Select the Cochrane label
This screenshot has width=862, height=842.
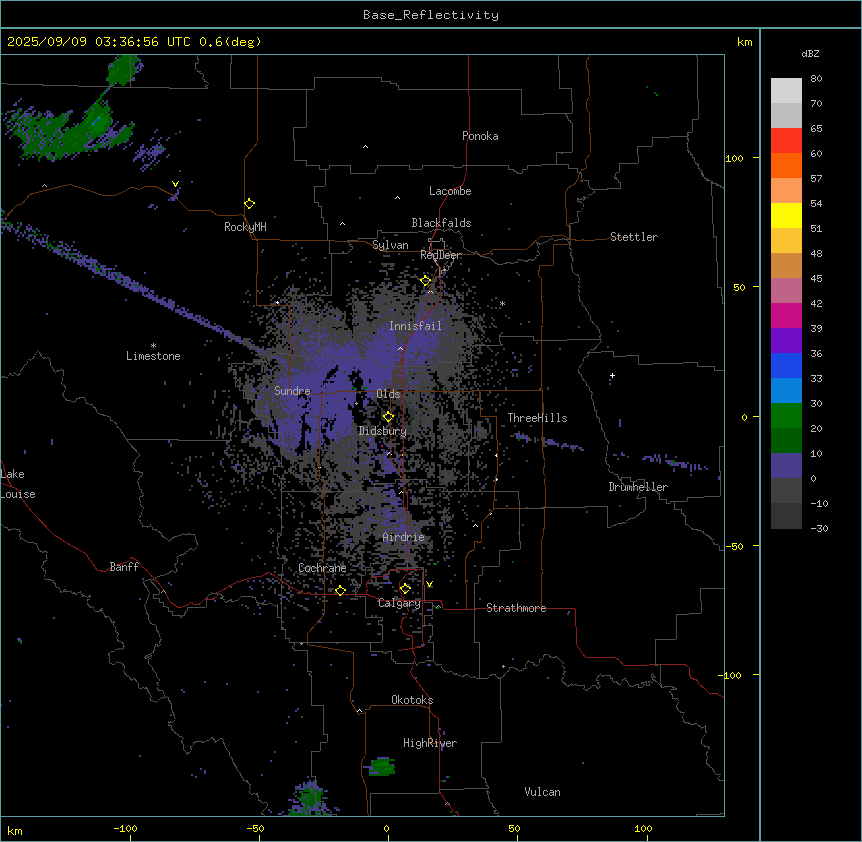[x=322, y=568]
